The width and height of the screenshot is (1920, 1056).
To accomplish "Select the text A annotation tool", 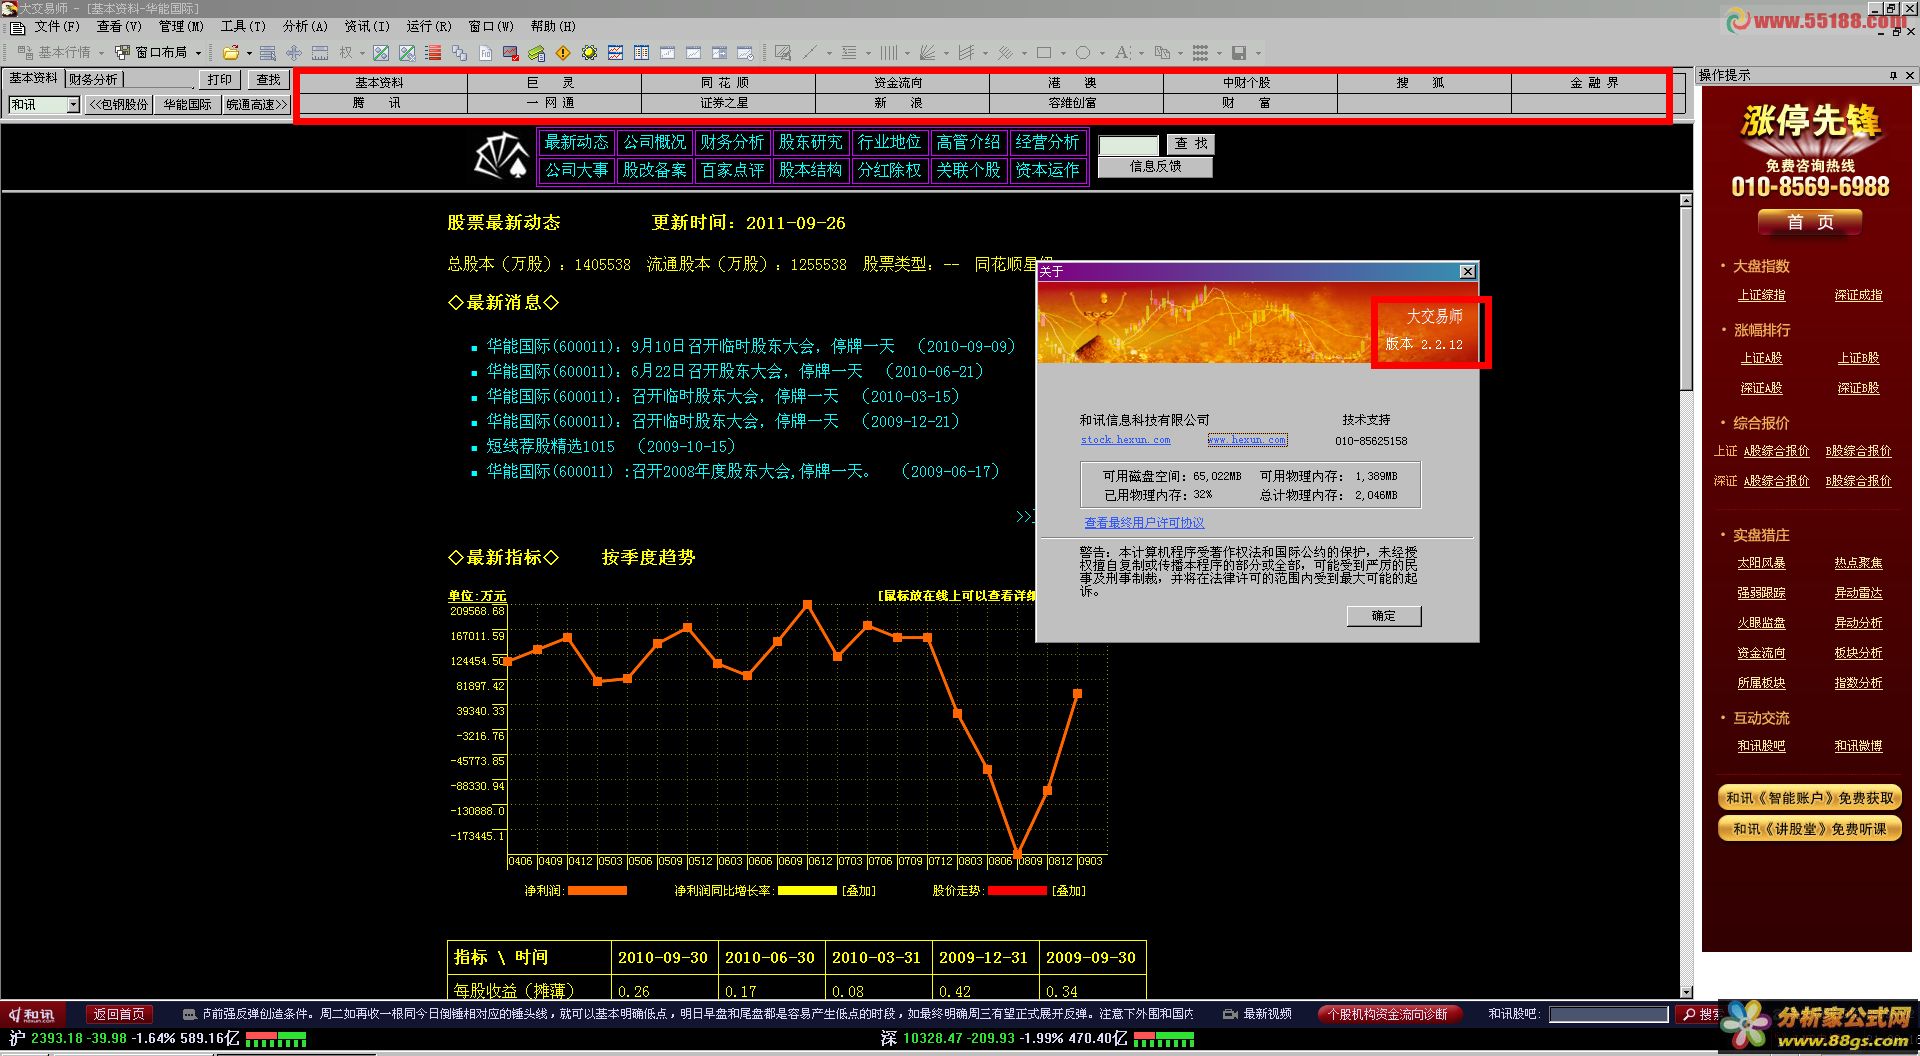I will [1122, 52].
